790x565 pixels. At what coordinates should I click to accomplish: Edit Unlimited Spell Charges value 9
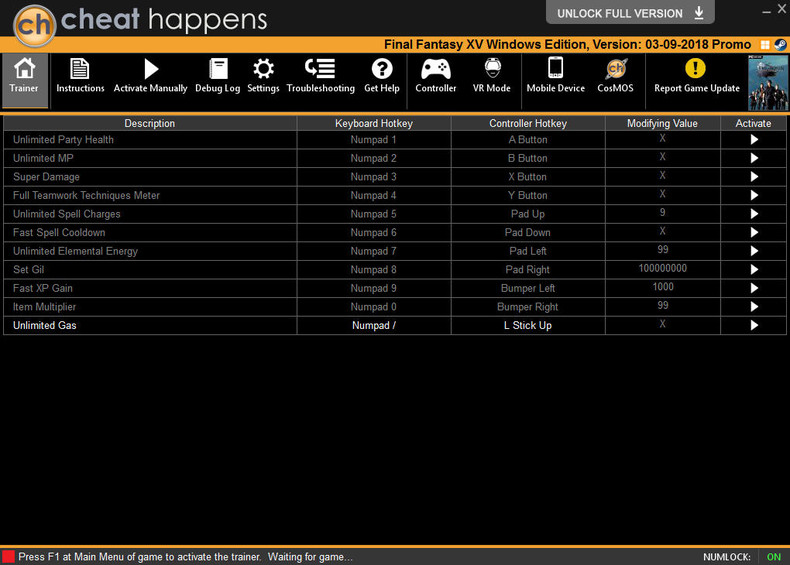point(663,213)
